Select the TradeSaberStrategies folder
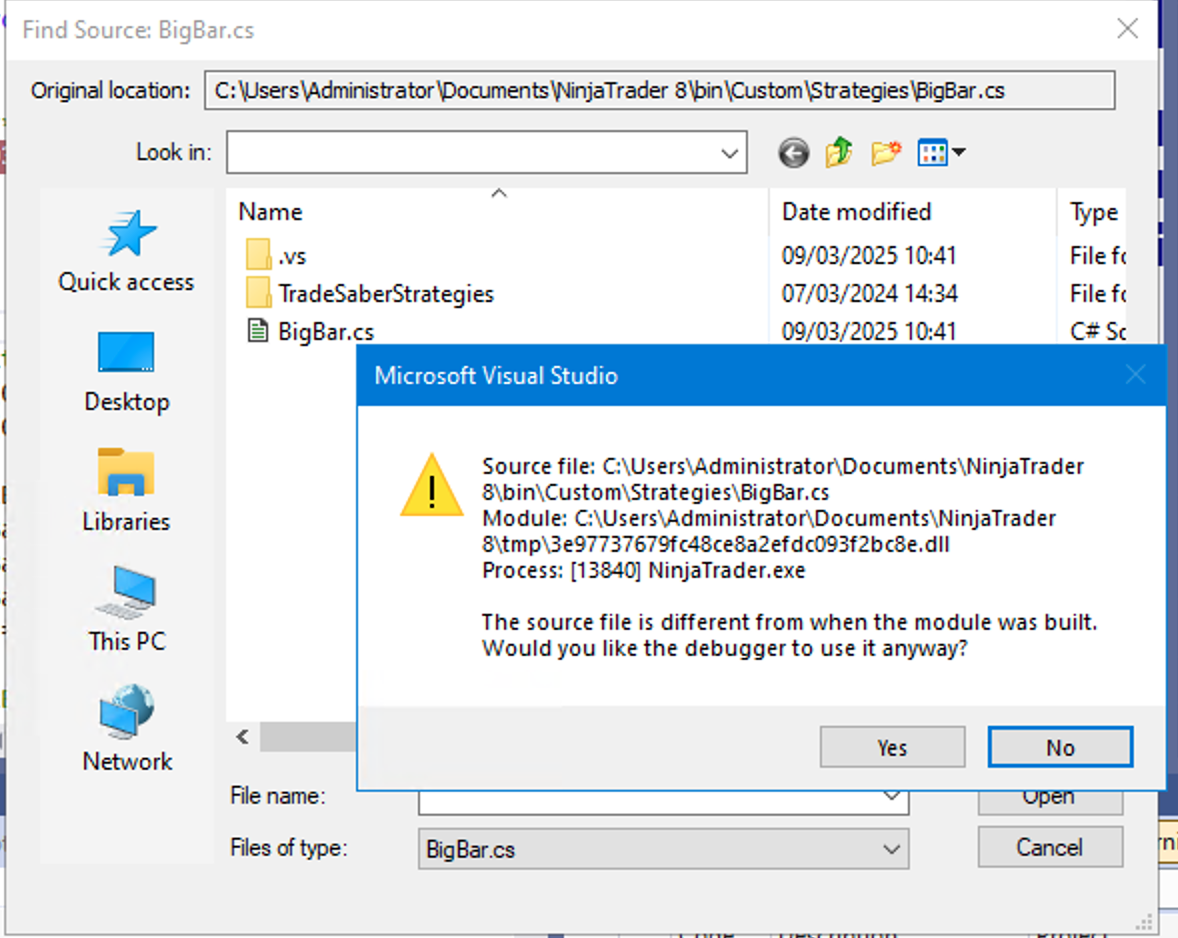 pyautogui.click(x=370, y=294)
